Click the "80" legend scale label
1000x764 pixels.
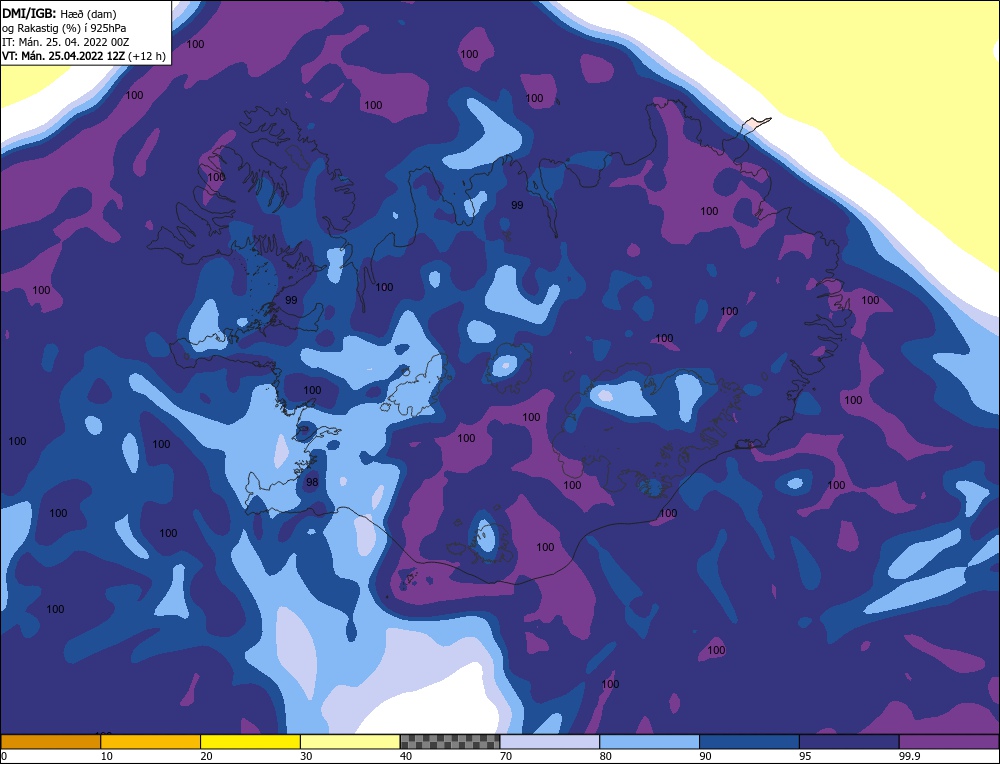pyautogui.click(x=606, y=756)
